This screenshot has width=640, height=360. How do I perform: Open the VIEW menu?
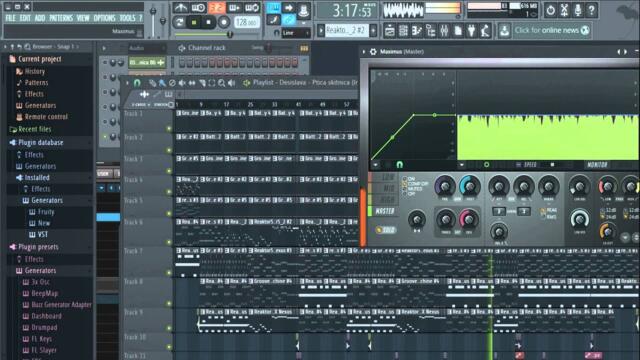(83, 18)
